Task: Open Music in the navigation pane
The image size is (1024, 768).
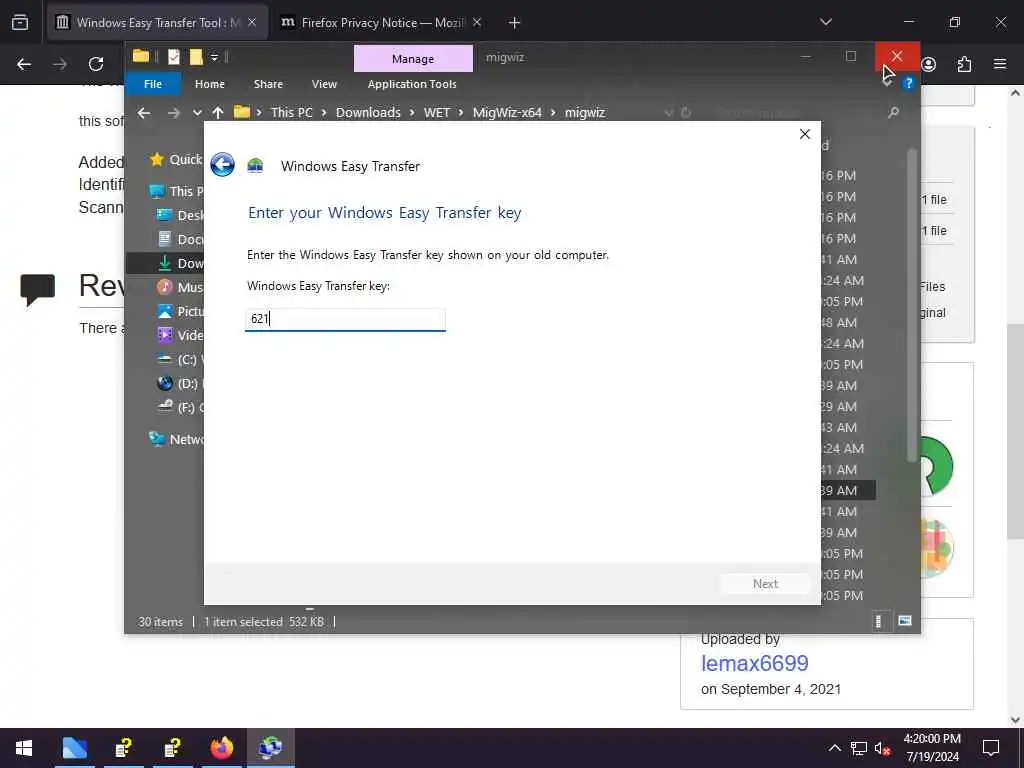Action: click(x=180, y=287)
